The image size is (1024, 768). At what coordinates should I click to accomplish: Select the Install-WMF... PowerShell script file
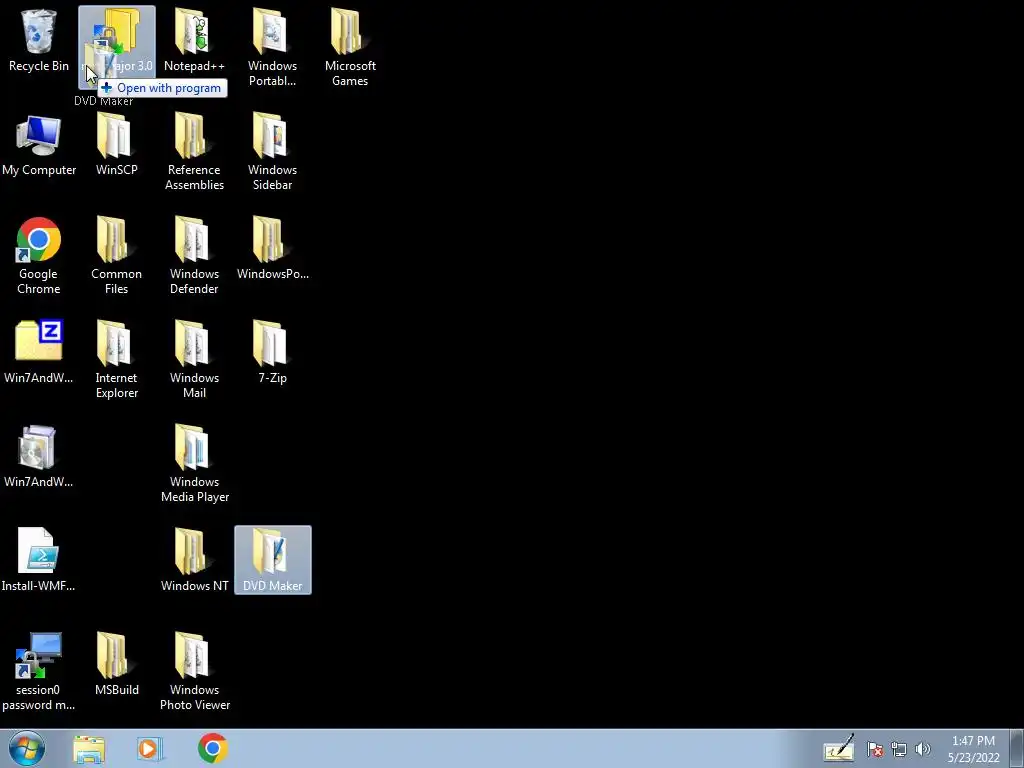[x=39, y=560]
